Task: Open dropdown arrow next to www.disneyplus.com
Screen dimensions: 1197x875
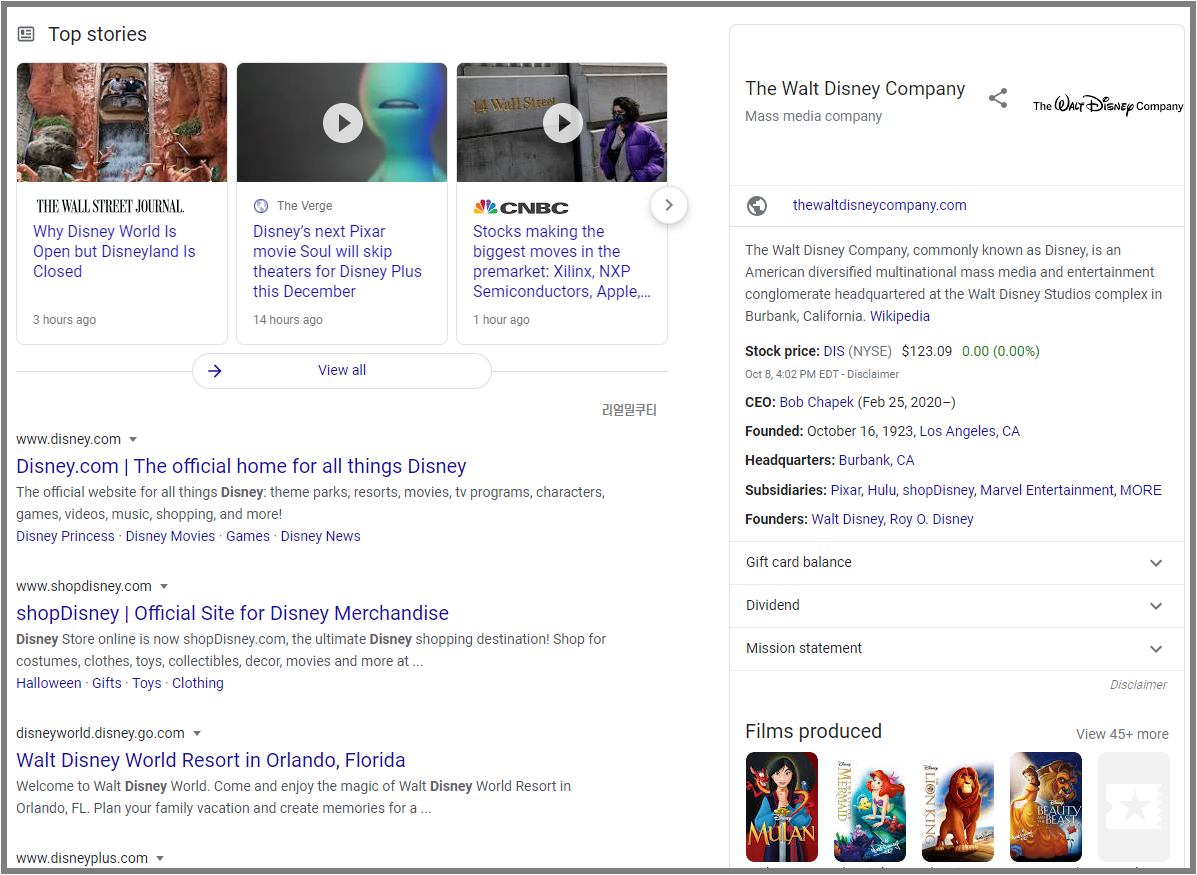Action: pyautogui.click(x=160, y=859)
